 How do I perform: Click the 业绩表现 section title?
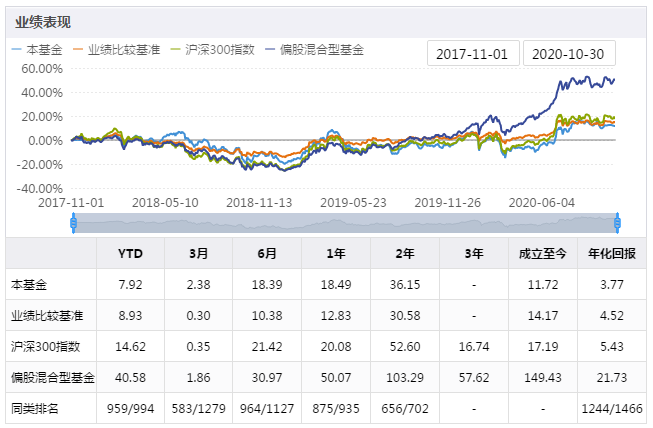pos(43,22)
